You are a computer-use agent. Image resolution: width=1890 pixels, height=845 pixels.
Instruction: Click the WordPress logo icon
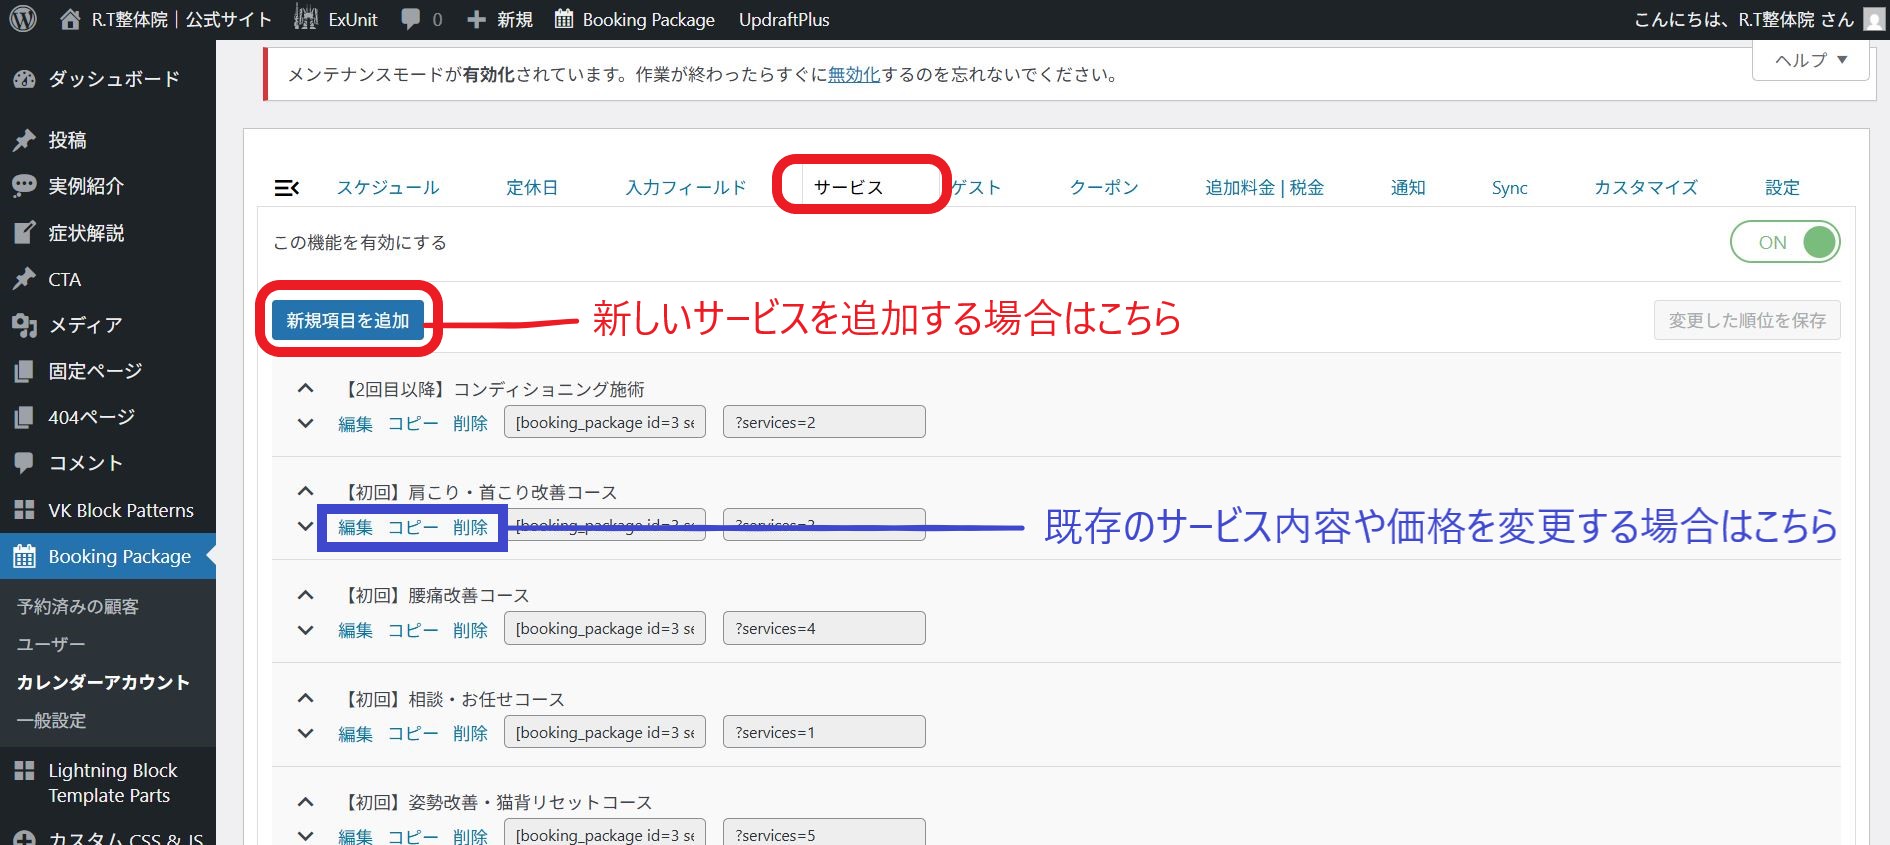22,19
